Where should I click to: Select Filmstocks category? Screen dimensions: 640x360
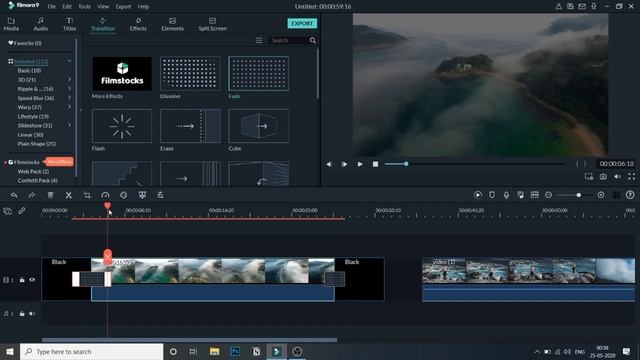pyautogui.click(x=27, y=162)
